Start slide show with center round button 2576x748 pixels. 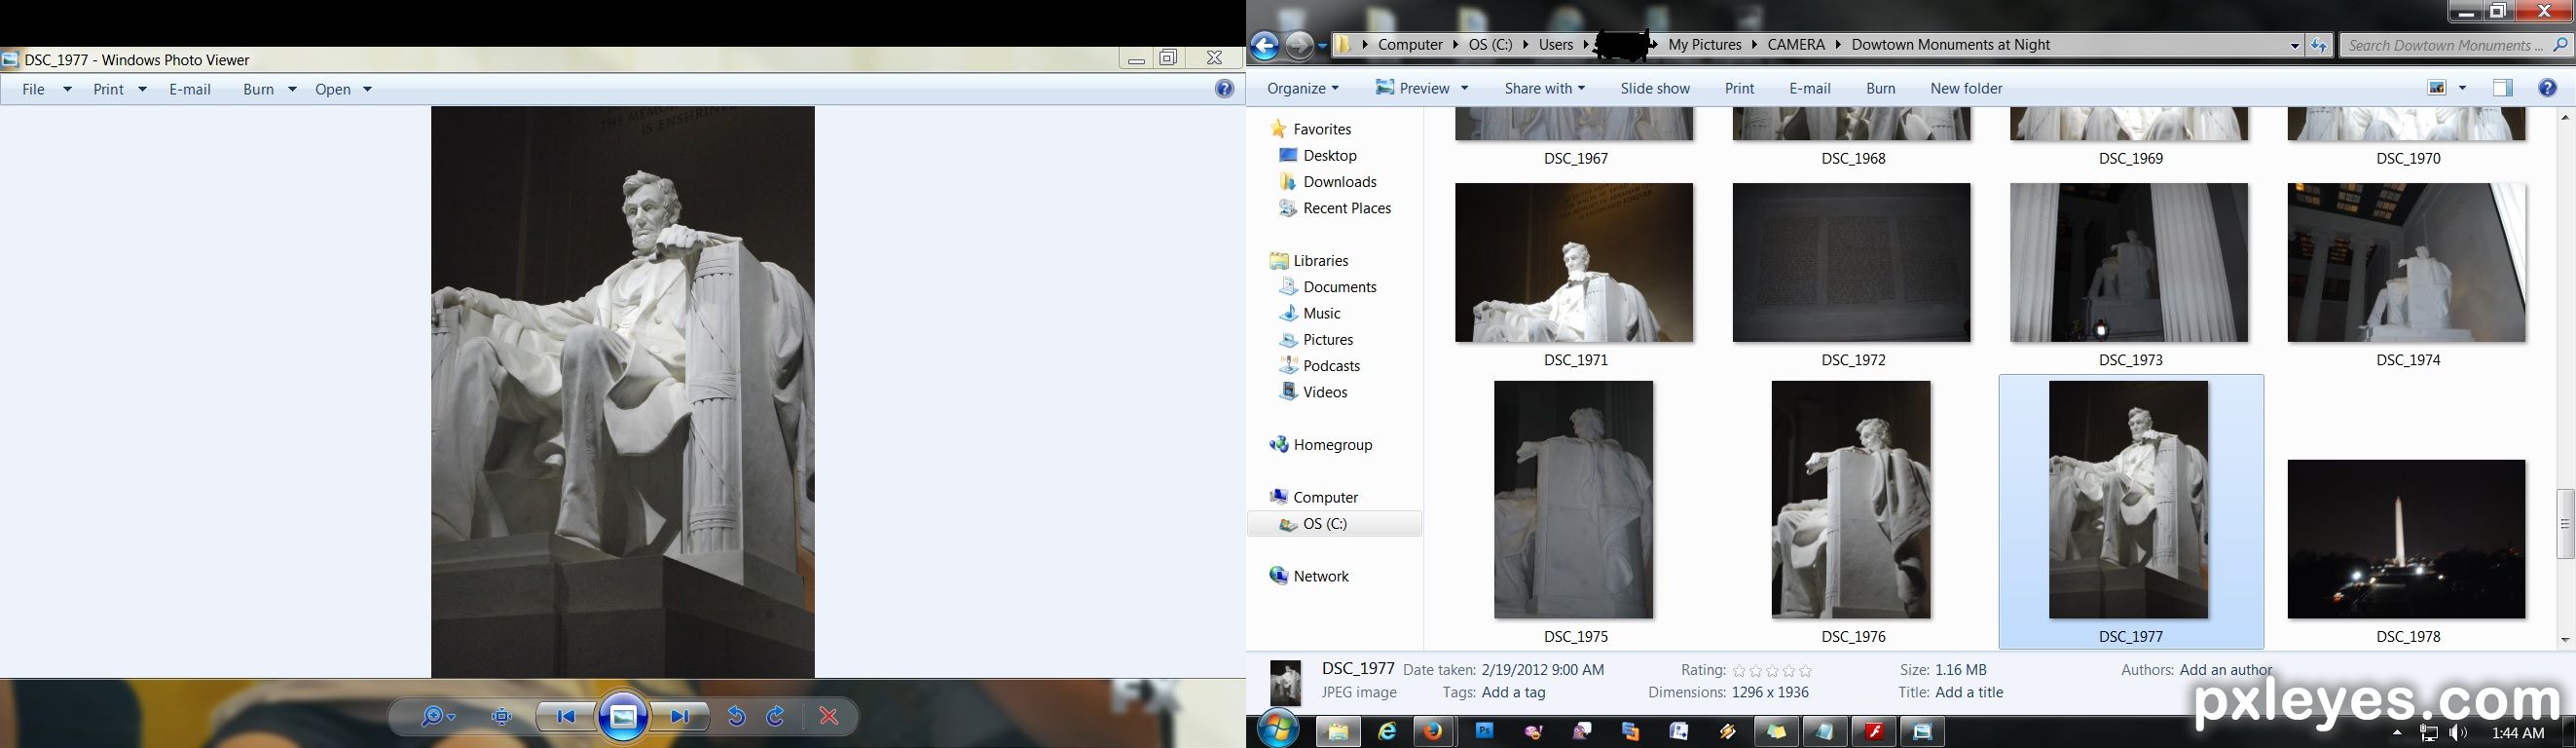tap(623, 716)
